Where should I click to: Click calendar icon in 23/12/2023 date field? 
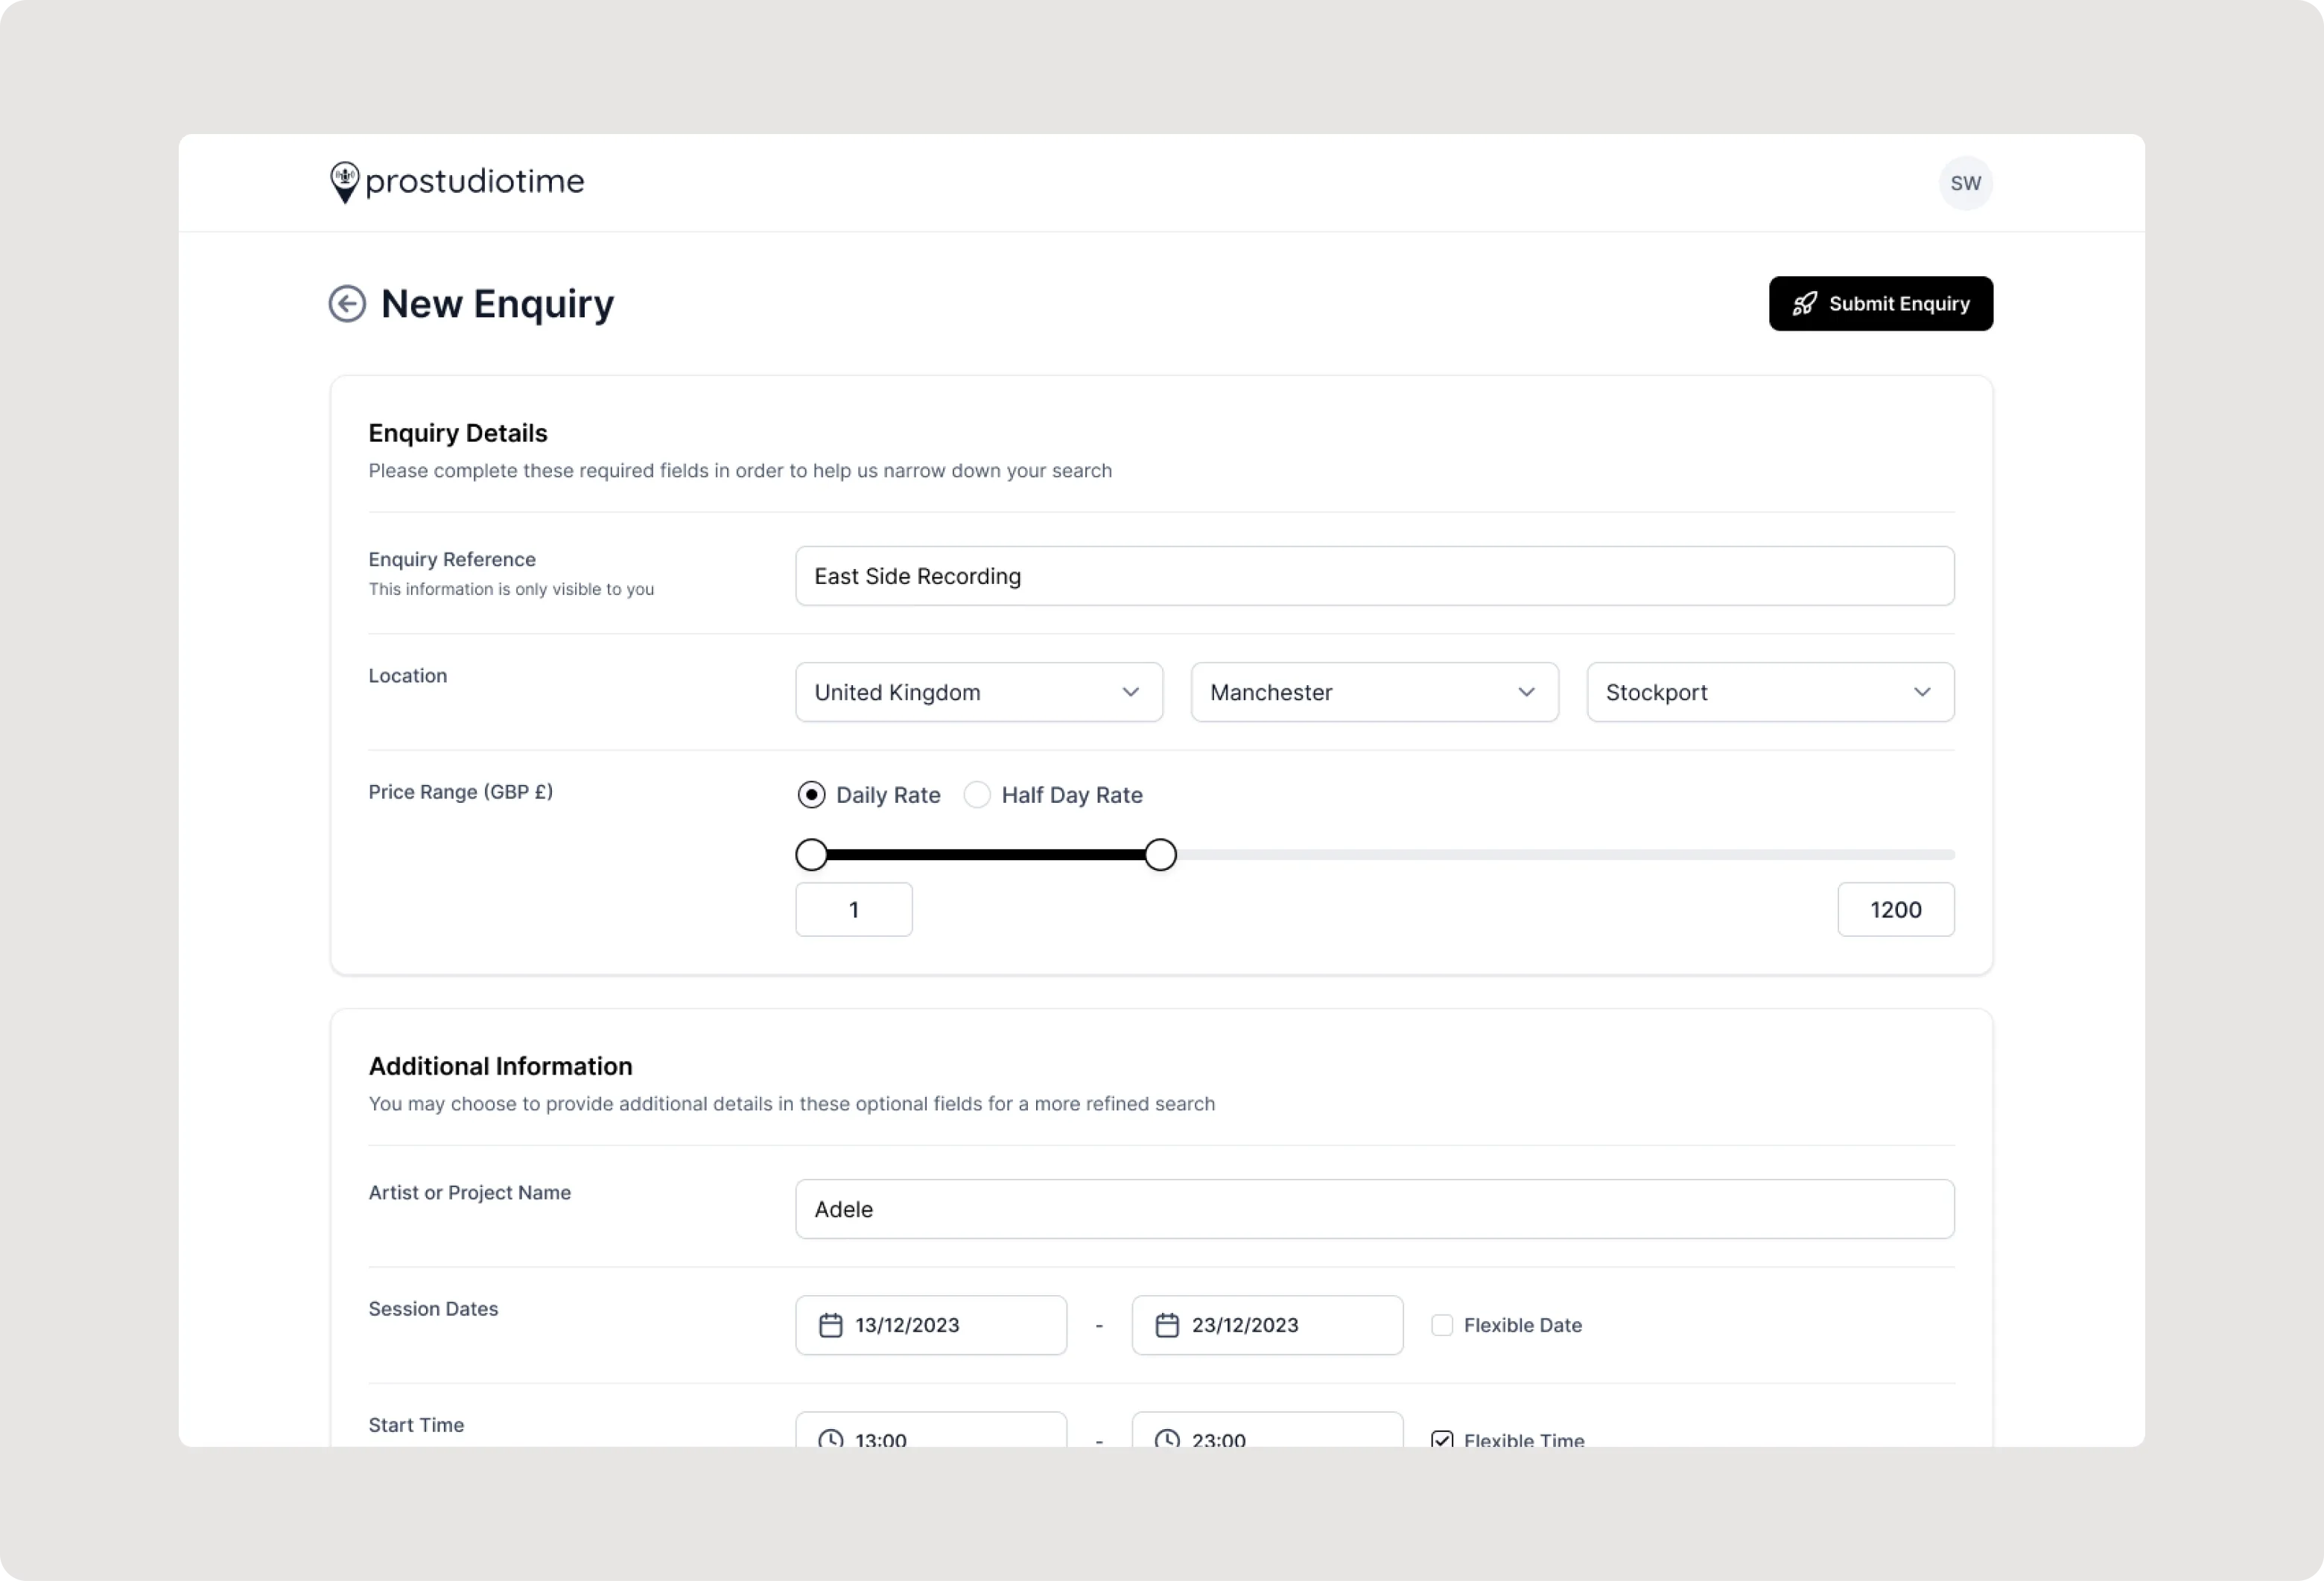point(1166,1325)
